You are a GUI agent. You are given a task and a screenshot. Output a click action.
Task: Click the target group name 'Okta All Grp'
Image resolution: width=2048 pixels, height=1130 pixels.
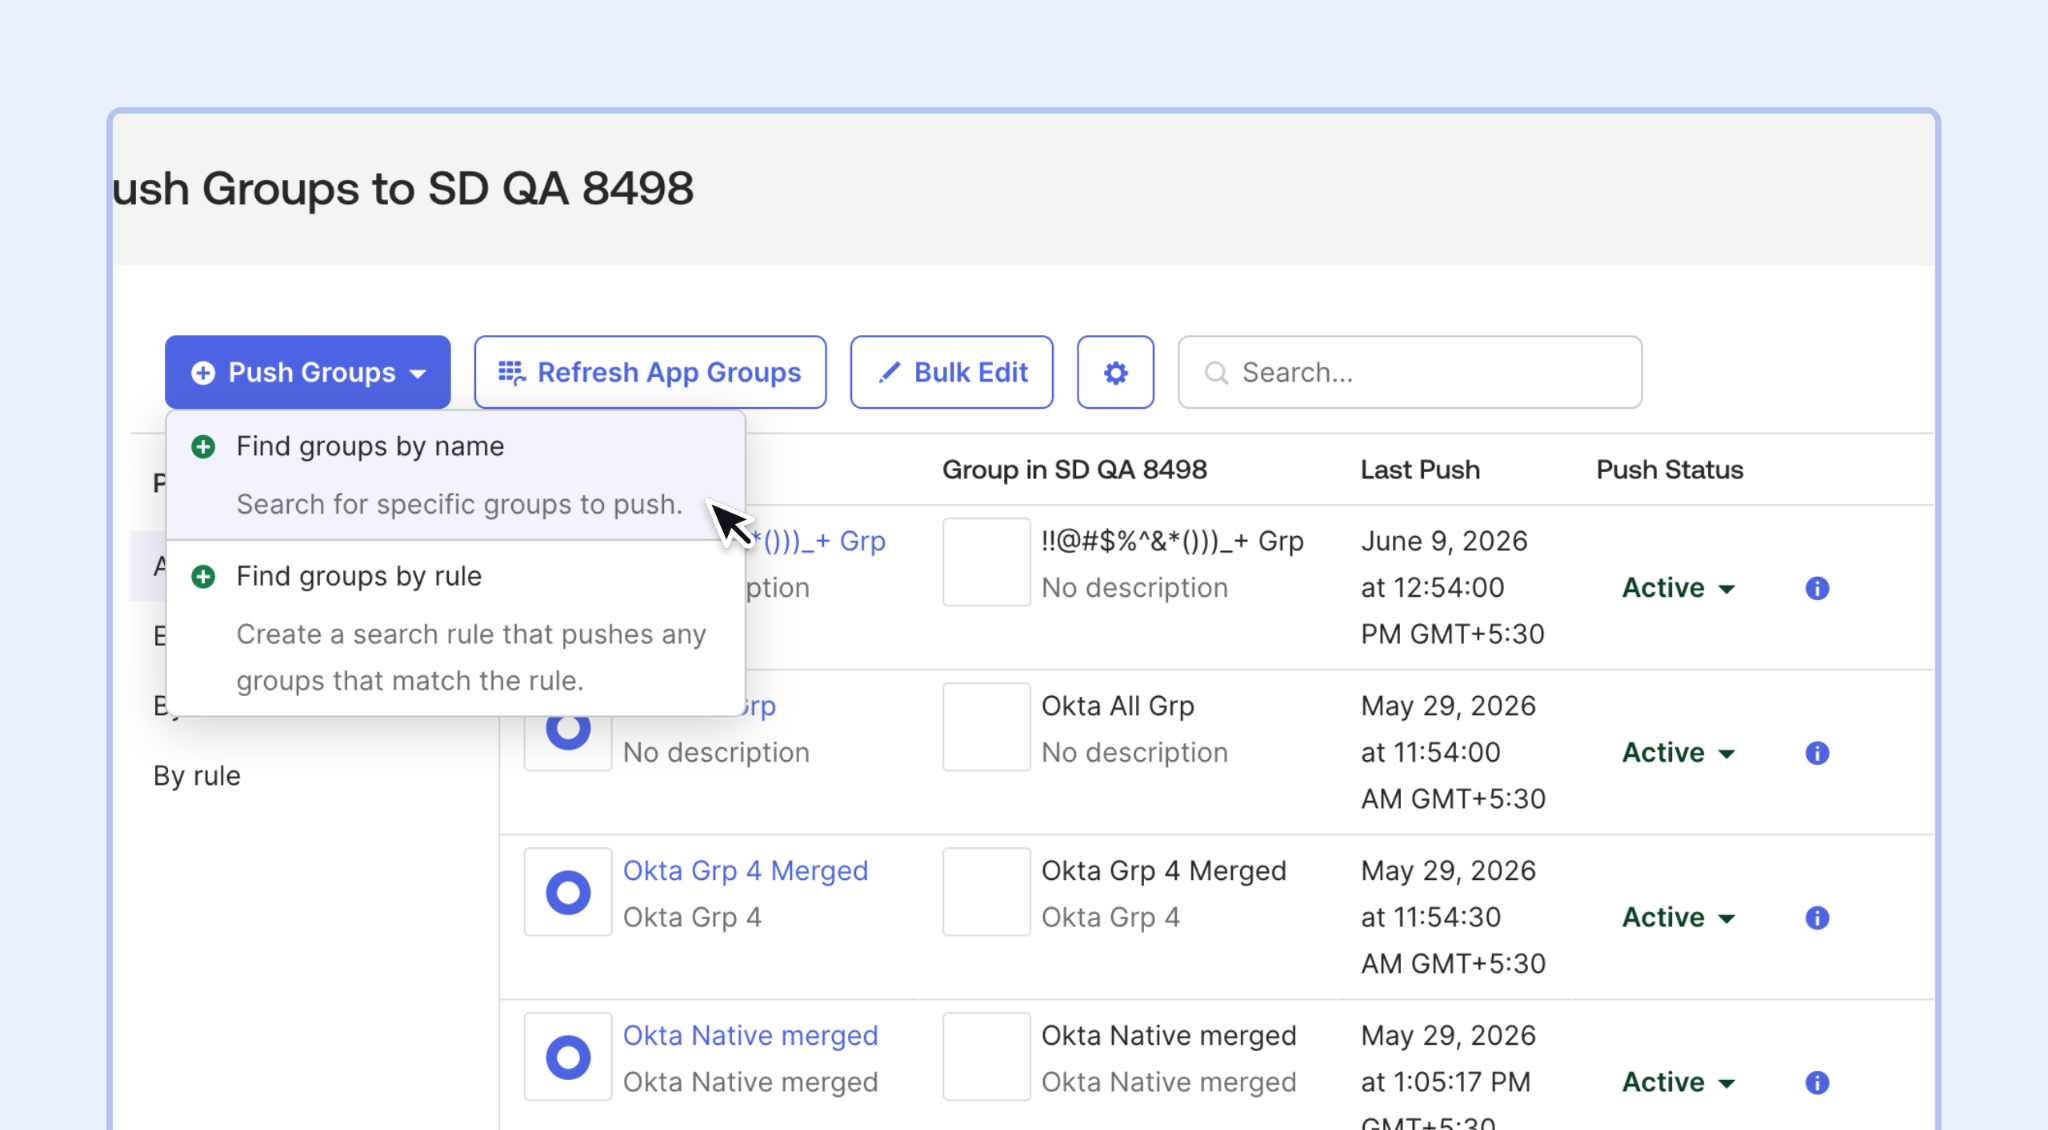1118,706
